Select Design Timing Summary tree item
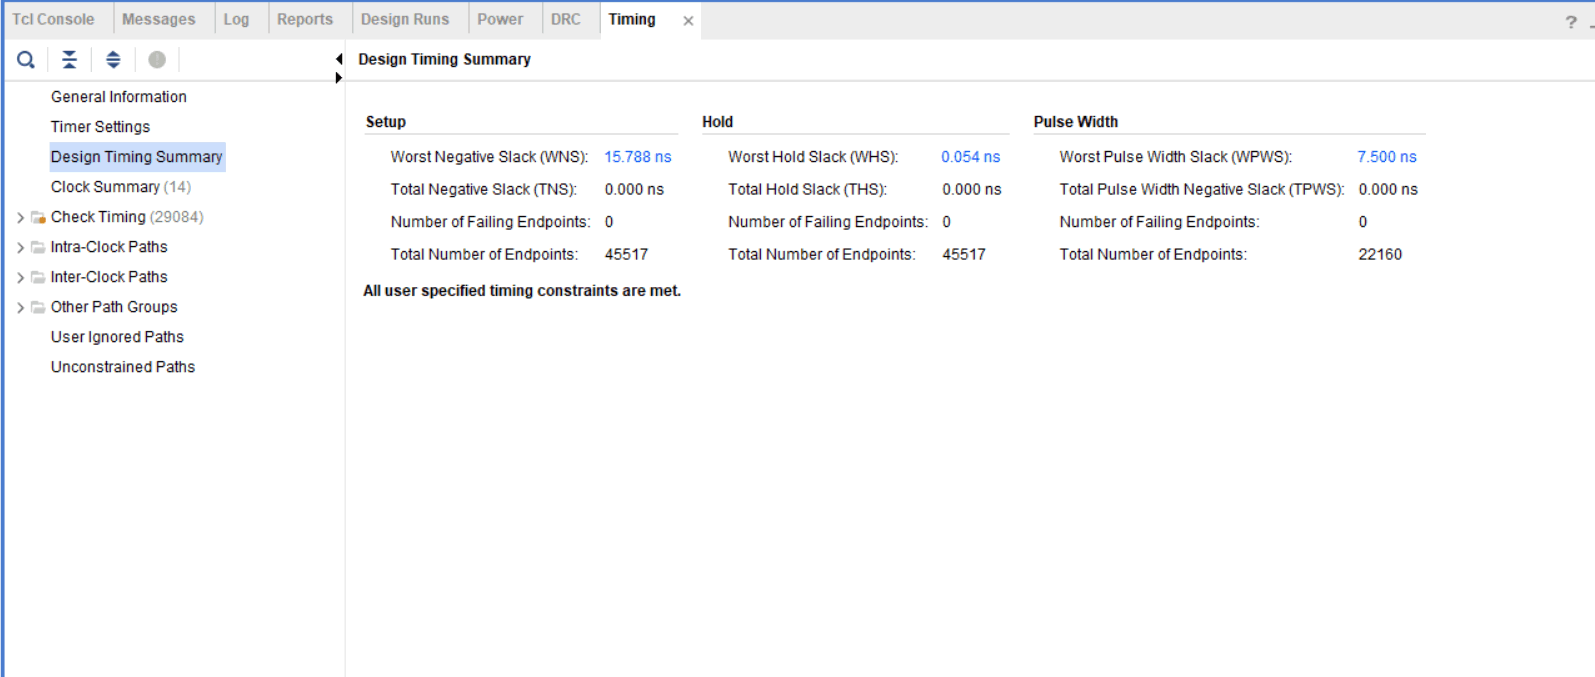Screen dimensions: 1595x677 click(x=137, y=157)
